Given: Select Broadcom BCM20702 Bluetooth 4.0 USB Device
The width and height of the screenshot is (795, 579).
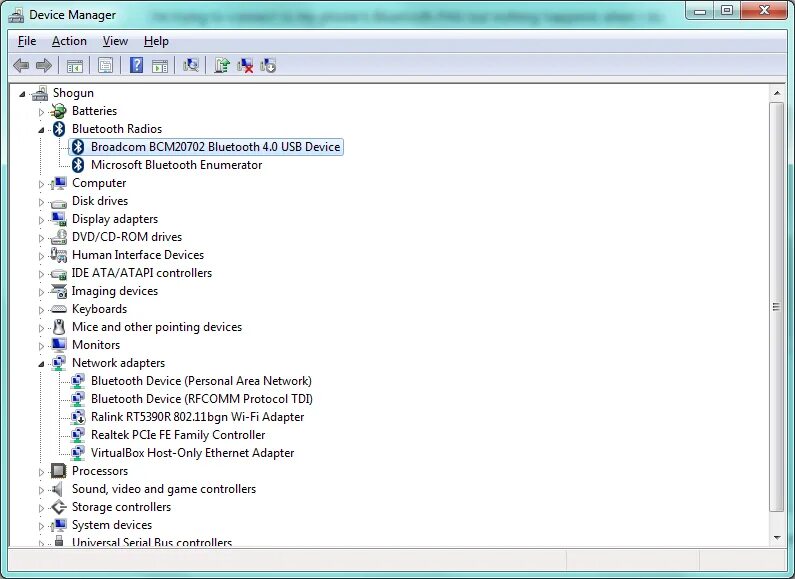Looking at the screenshot, I should [x=215, y=147].
